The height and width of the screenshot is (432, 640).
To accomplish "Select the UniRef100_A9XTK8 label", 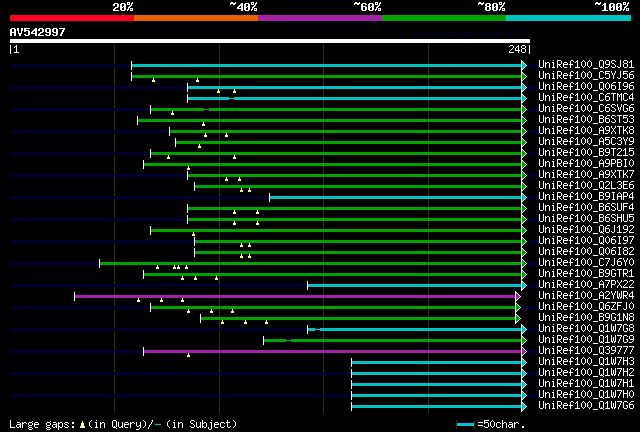I will tap(586, 131).
